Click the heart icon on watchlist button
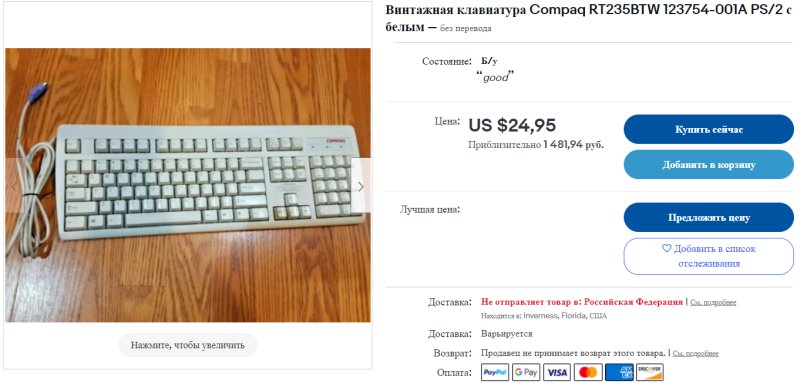The width and height of the screenshot is (807, 387). 666,249
